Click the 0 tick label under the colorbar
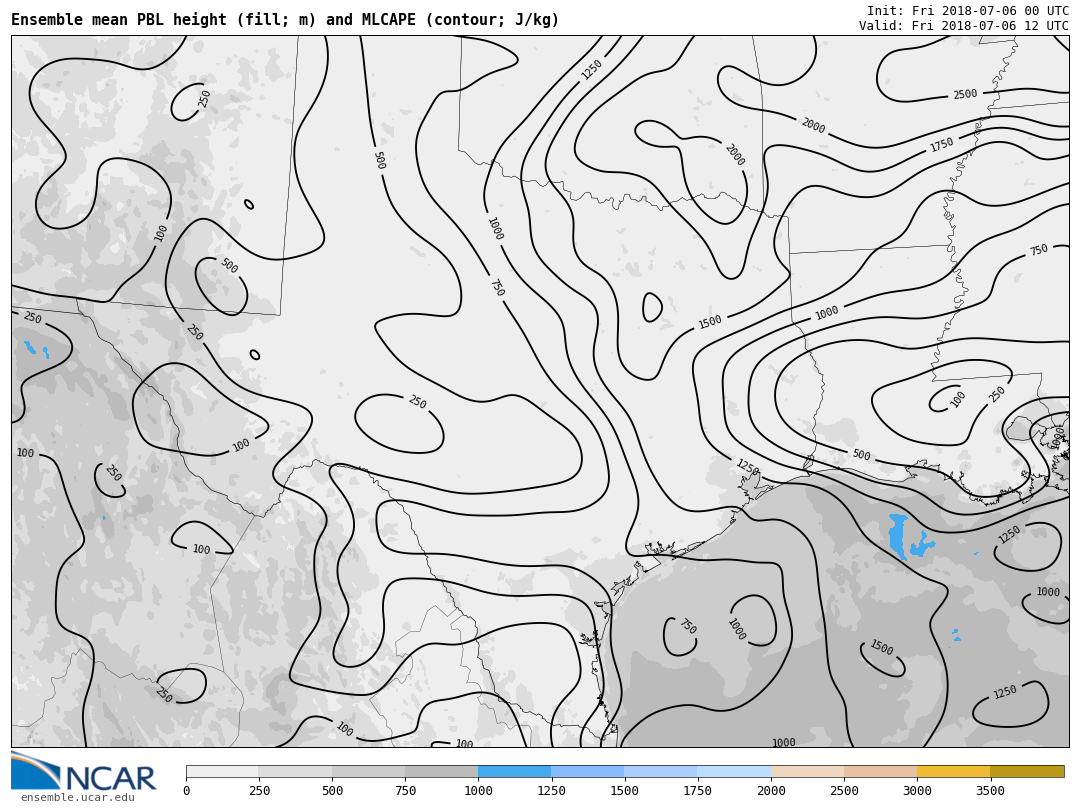This screenshot has width=1080, height=810. coord(187,791)
